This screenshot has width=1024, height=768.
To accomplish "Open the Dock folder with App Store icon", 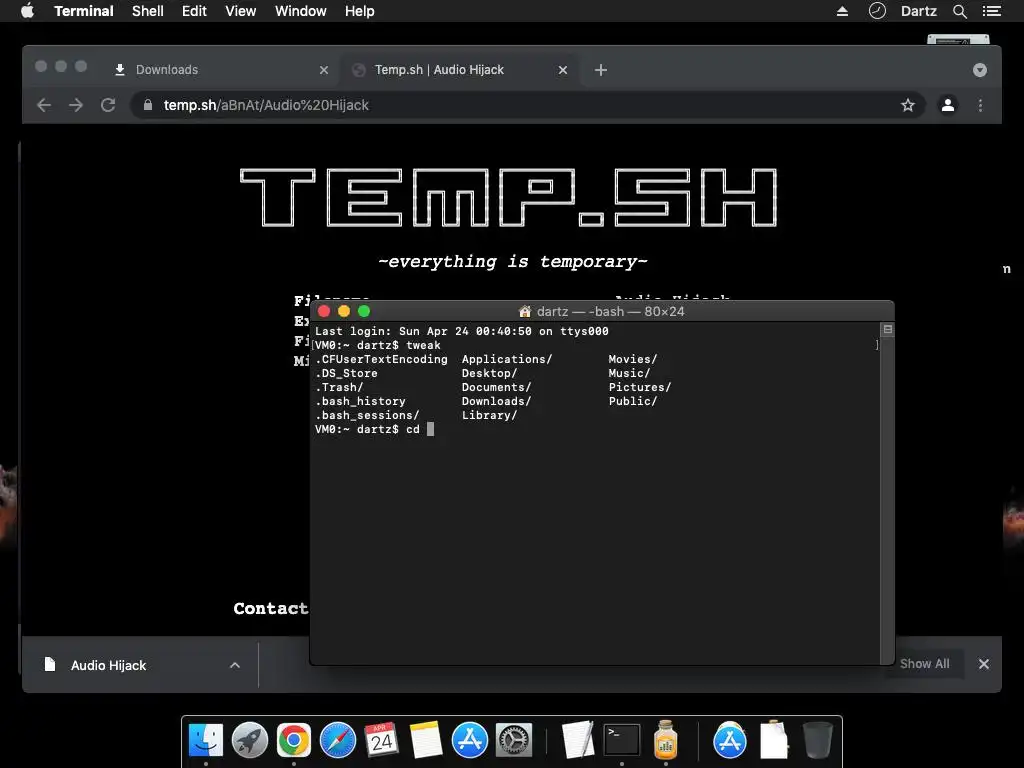I will [729, 741].
